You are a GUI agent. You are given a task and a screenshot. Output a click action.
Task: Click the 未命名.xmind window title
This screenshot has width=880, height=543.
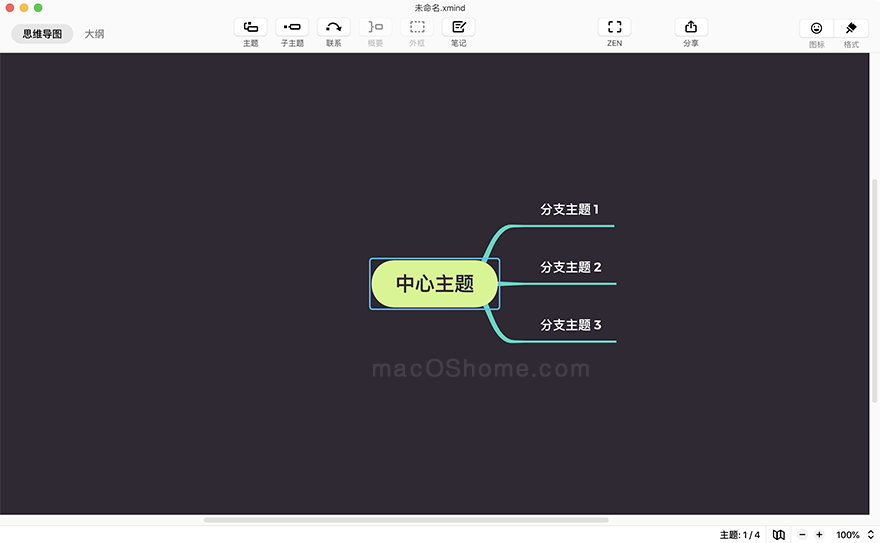[x=440, y=8]
